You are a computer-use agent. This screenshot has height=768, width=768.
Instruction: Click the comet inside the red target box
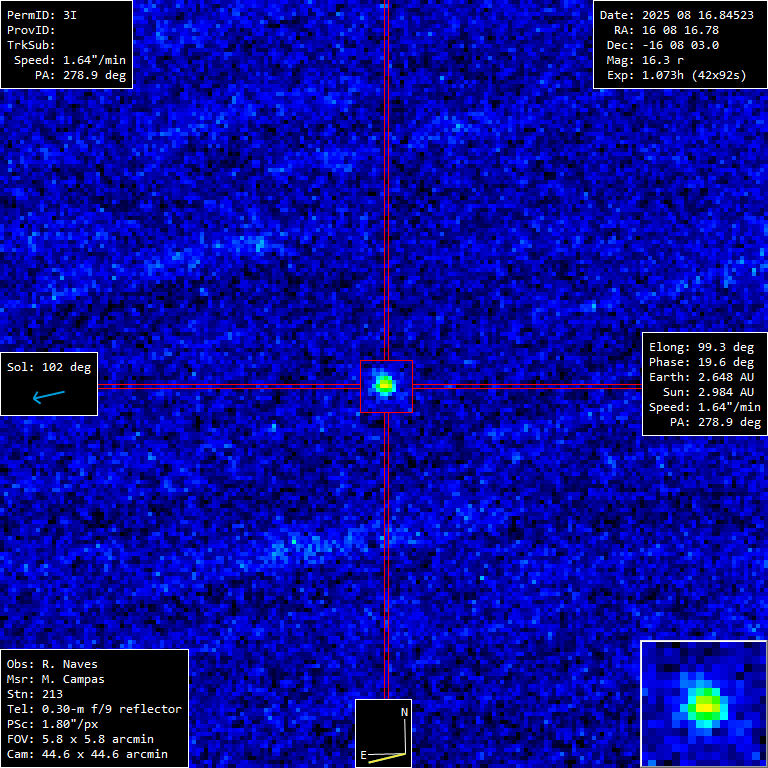(x=385, y=384)
